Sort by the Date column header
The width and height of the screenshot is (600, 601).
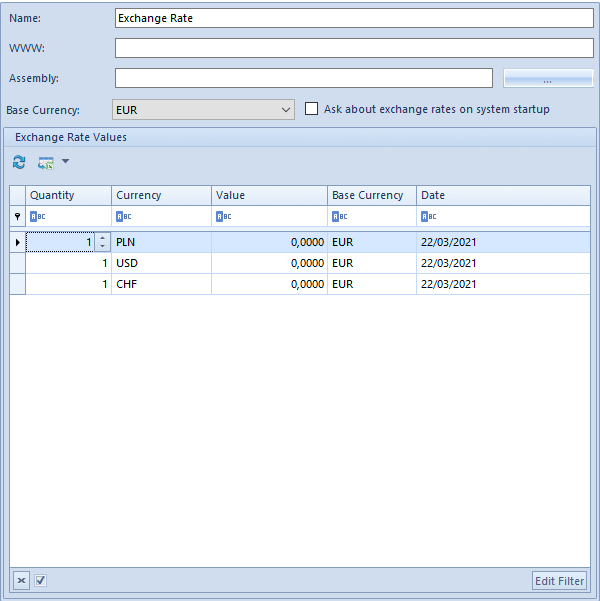click(x=503, y=195)
